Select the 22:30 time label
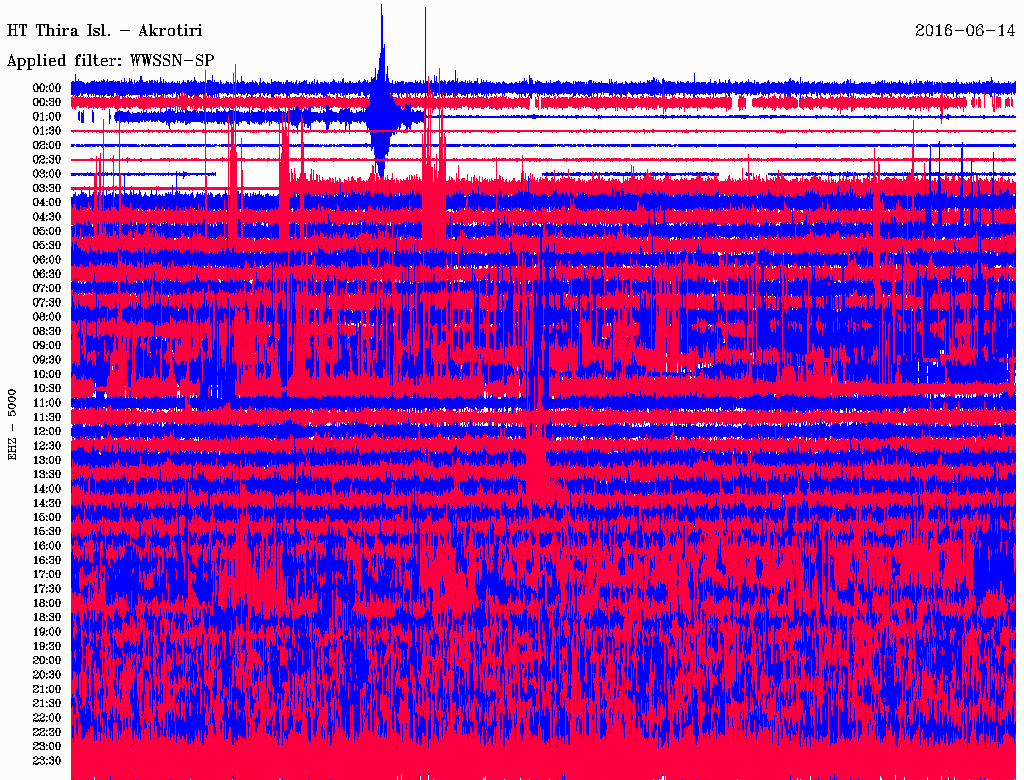1024x780 pixels. pyautogui.click(x=47, y=732)
